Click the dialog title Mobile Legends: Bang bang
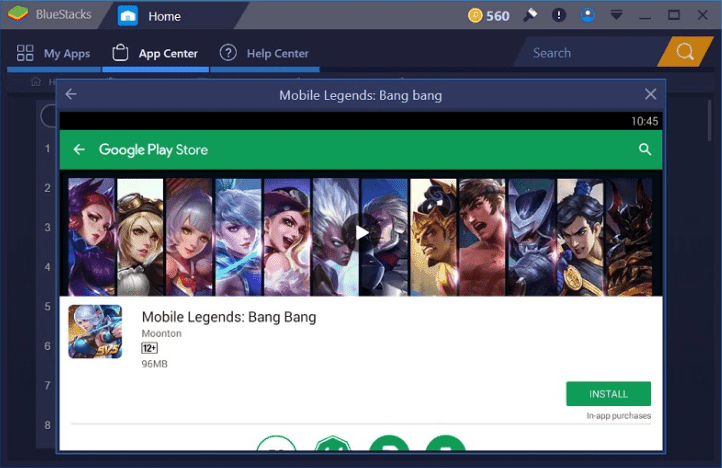The height and width of the screenshot is (468, 722). (x=361, y=95)
